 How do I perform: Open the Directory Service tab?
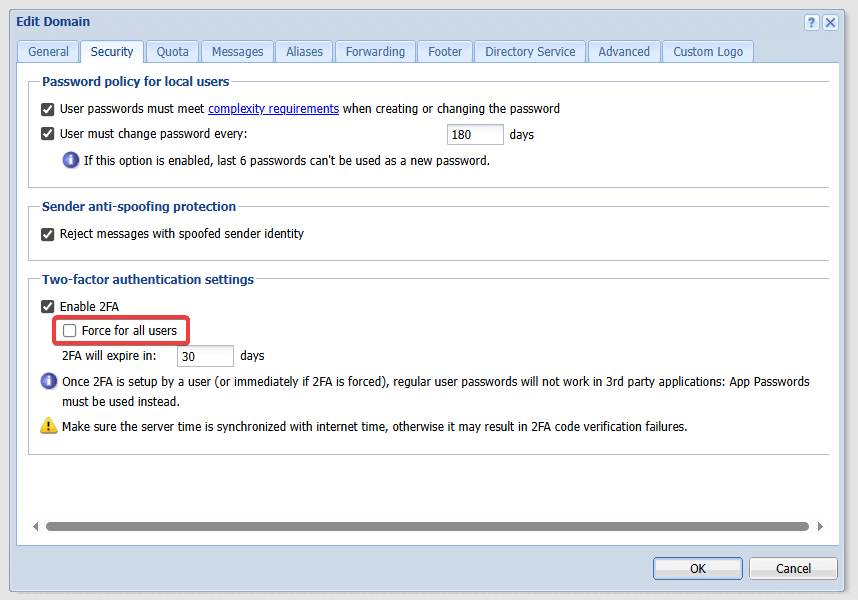point(530,52)
